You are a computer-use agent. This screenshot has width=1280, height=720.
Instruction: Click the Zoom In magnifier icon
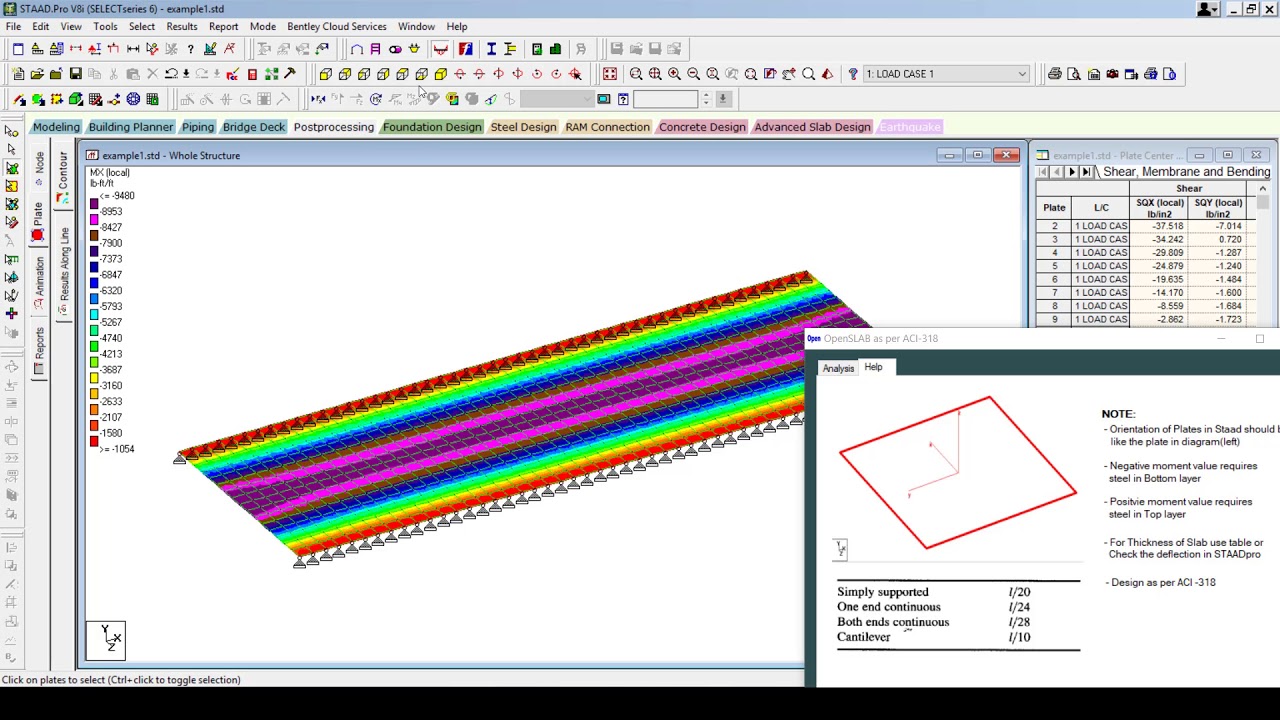(674, 74)
